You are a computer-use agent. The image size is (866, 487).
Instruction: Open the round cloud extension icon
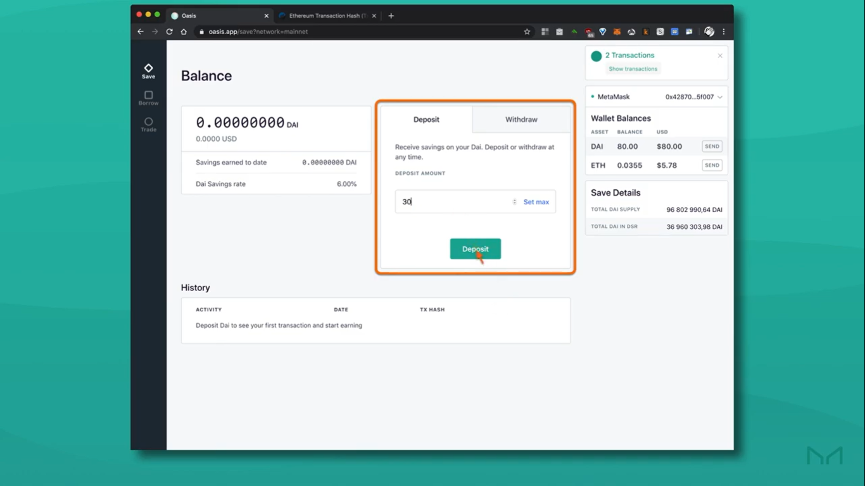point(631,32)
